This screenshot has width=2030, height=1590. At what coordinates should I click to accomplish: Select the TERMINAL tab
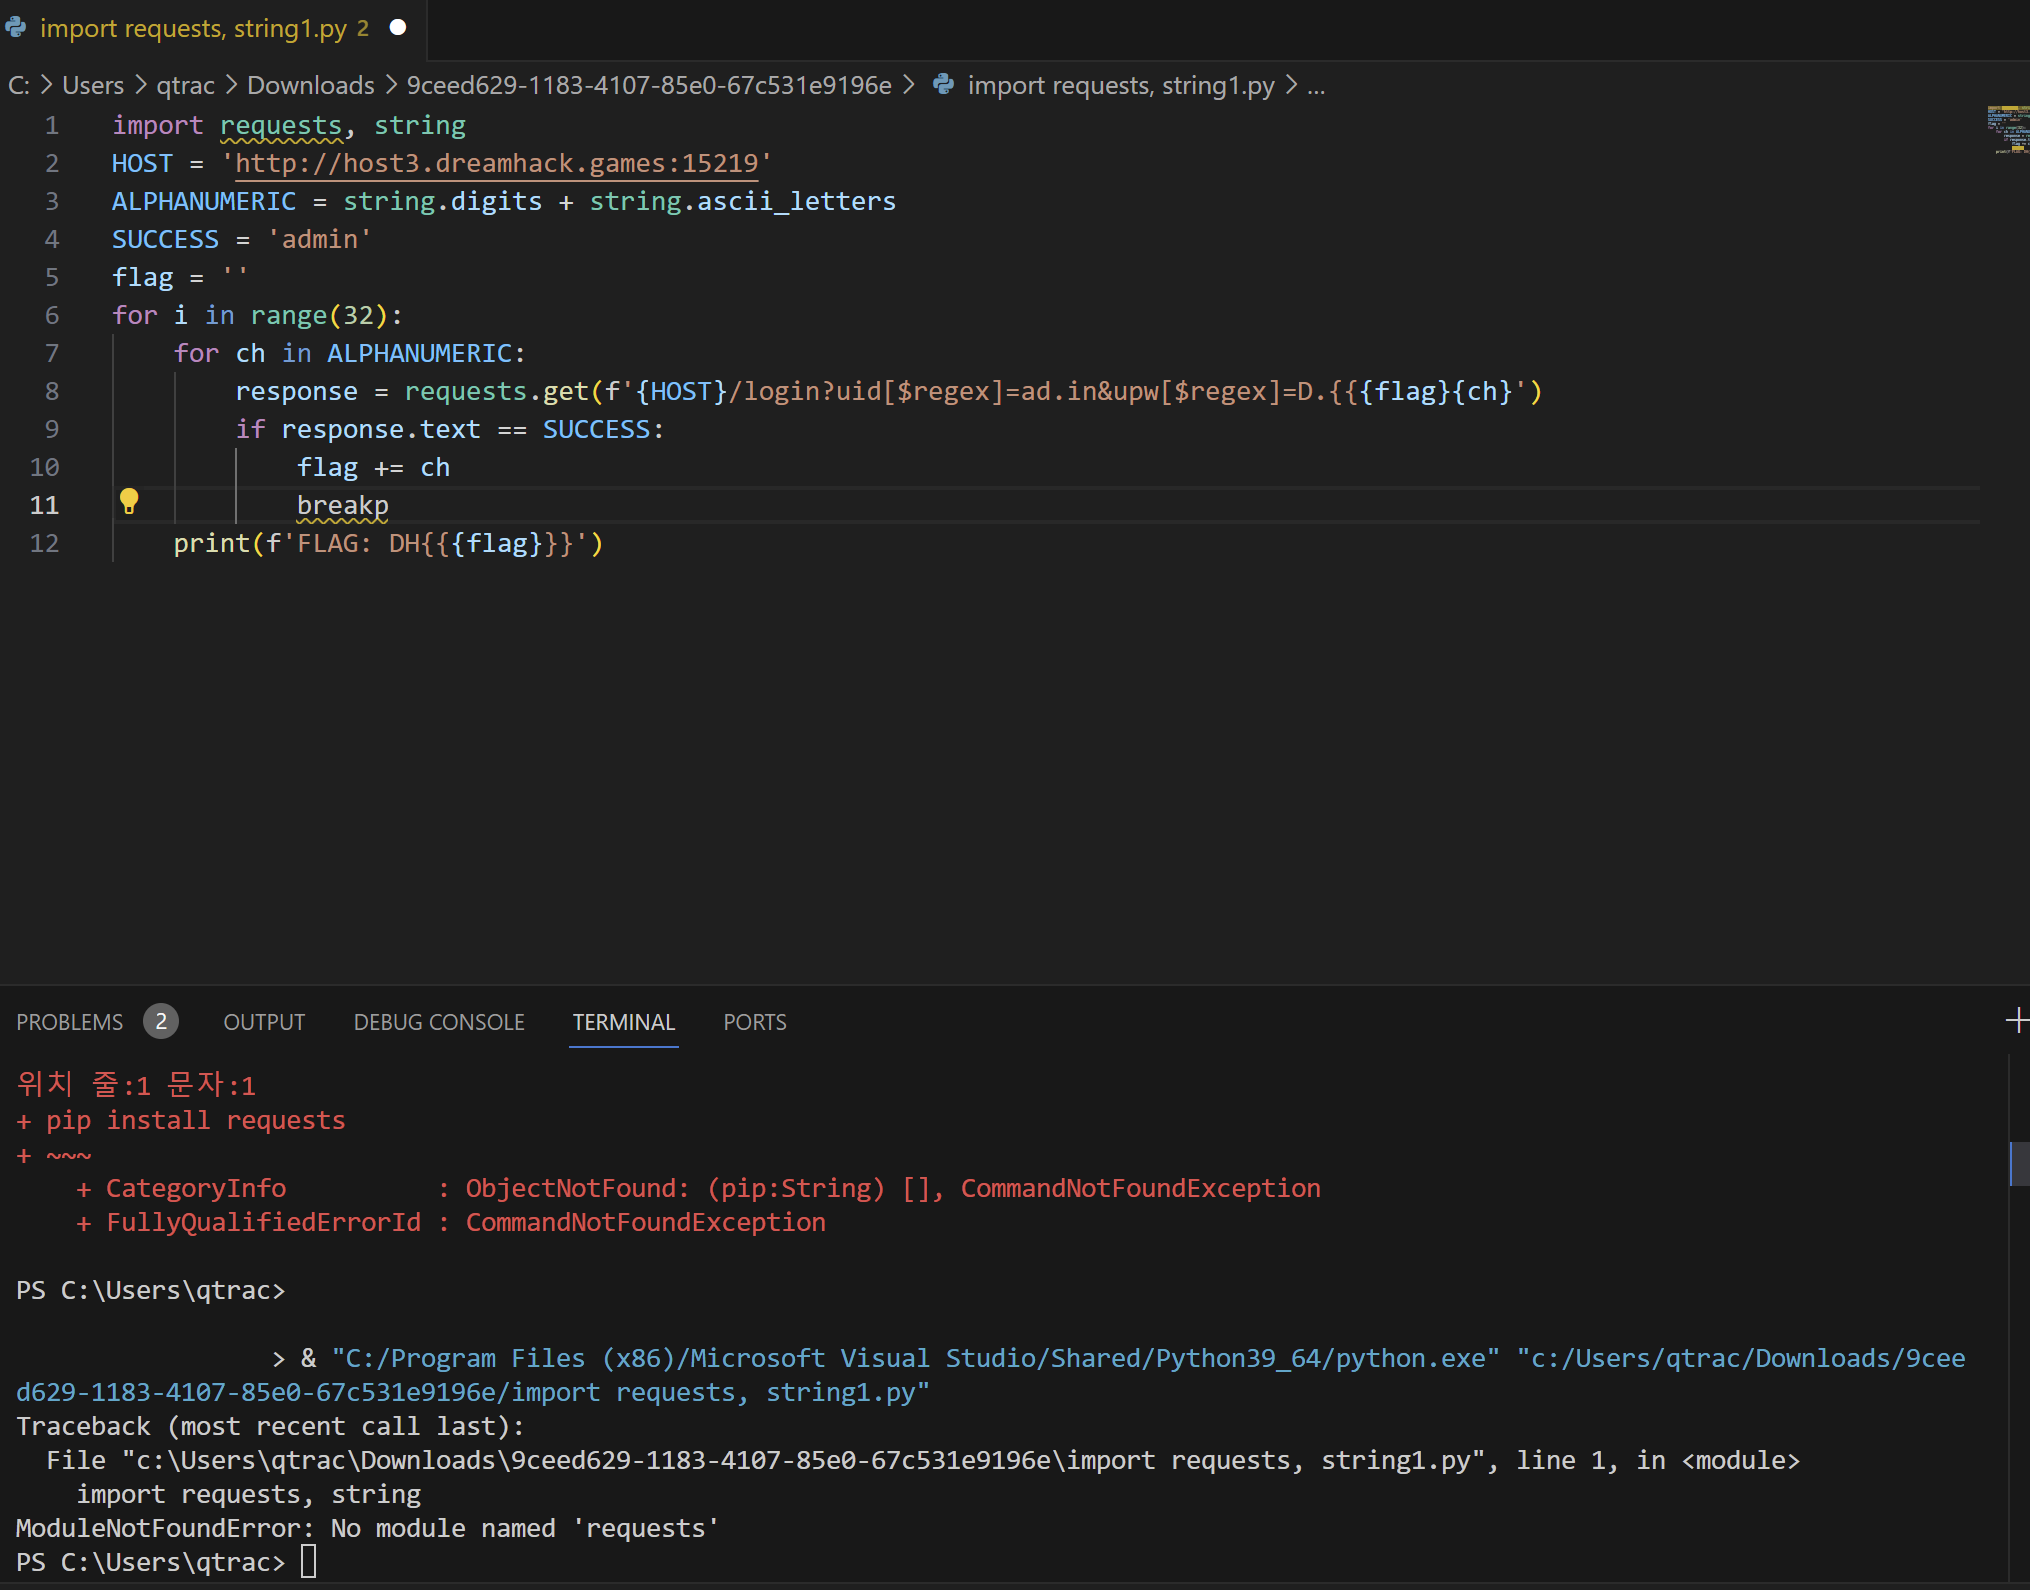tap(623, 1022)
